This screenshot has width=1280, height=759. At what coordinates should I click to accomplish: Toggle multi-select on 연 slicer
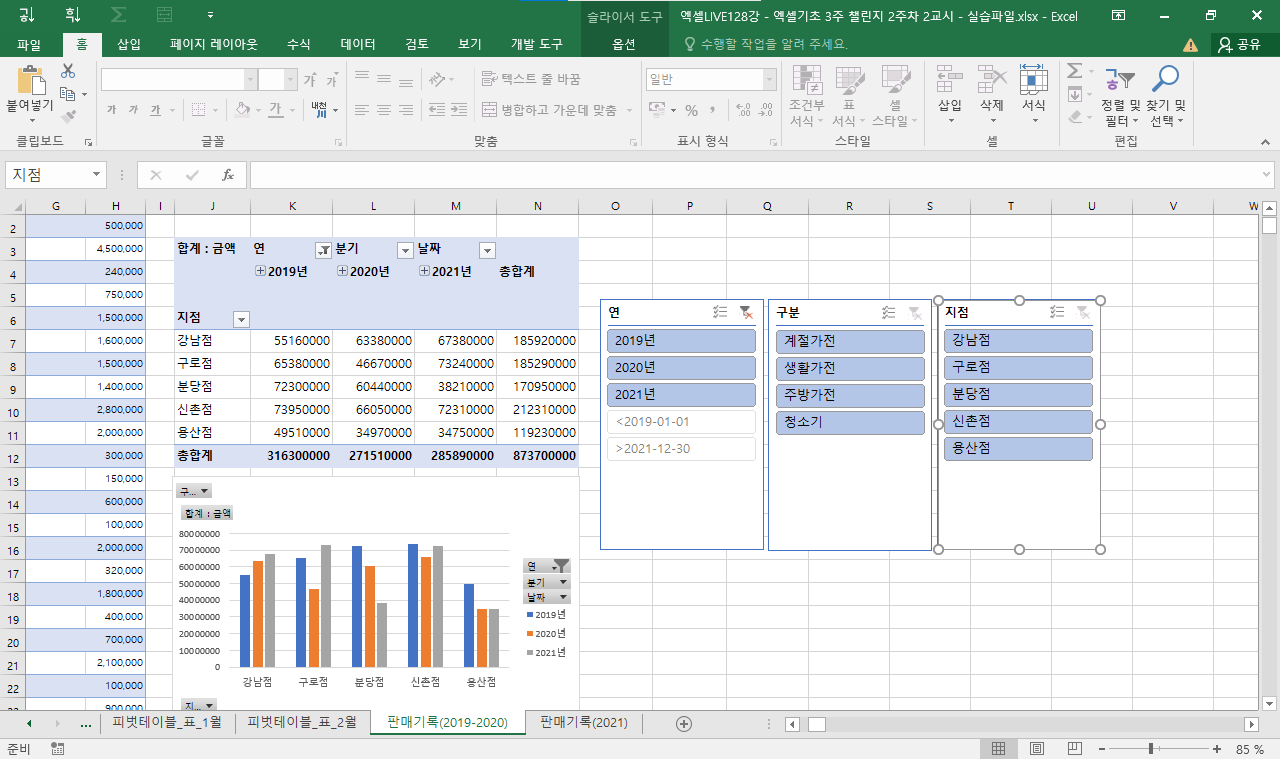[x=720, y=313]
